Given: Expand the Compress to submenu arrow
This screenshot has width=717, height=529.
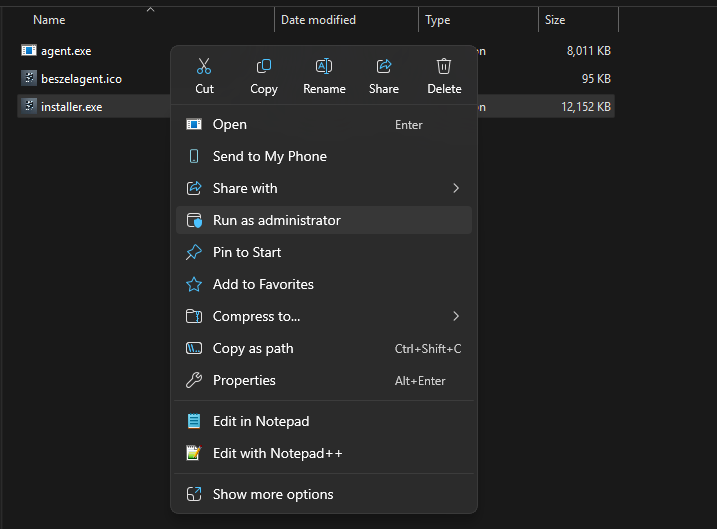Looking at the screenshot, I should [x=456, y=316].
